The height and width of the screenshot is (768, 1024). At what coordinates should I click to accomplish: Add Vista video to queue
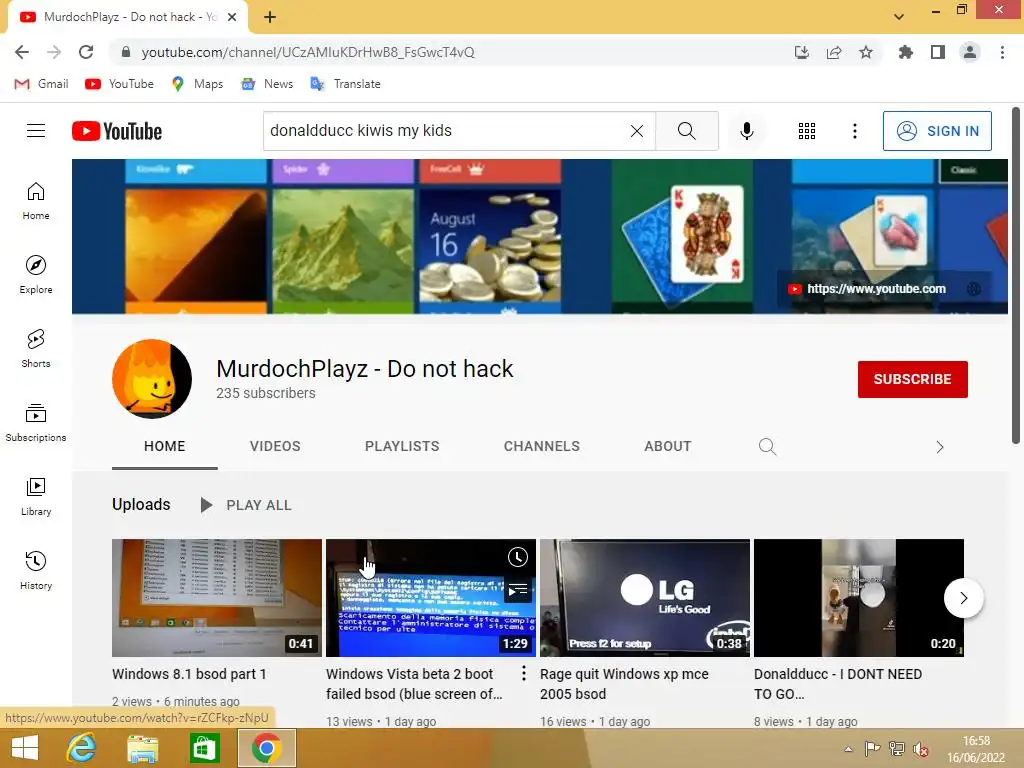tap(518, 590)
